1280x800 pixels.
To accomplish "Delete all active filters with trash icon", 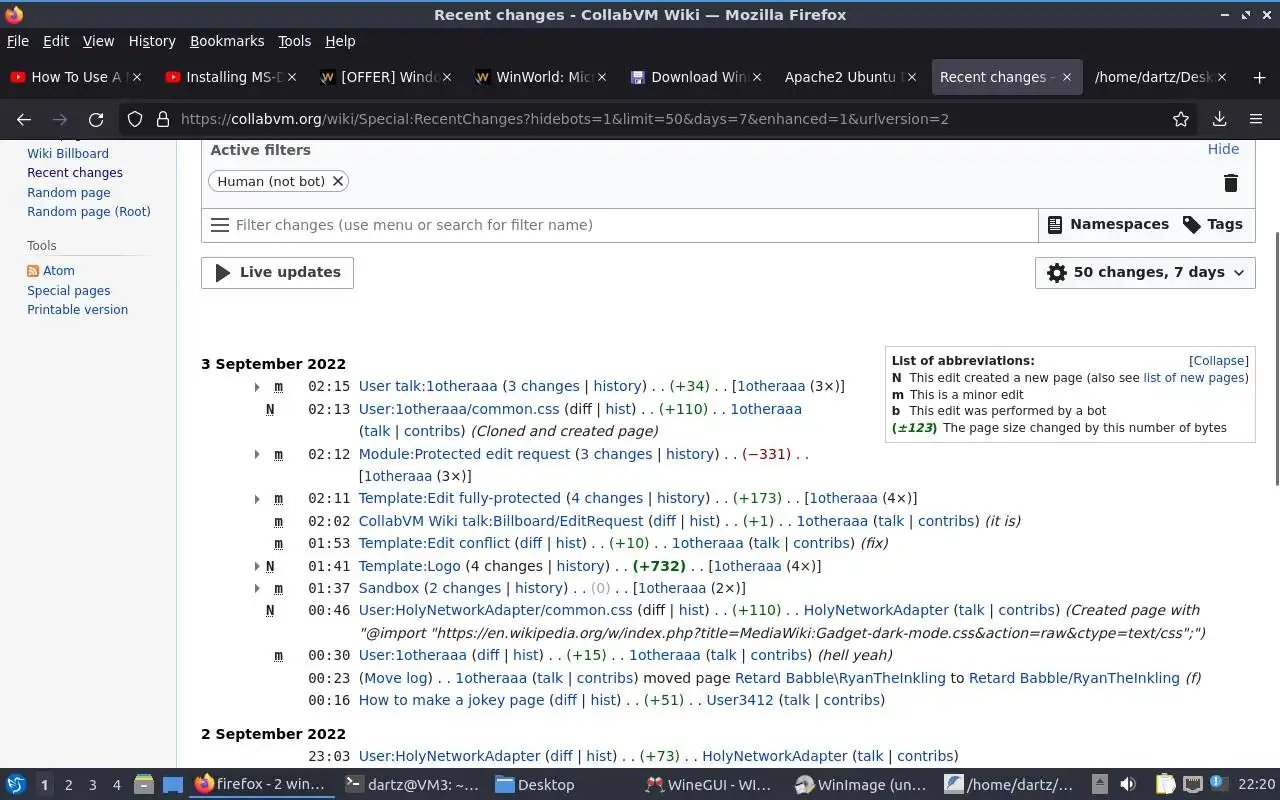I will (x=1231, y=183).
